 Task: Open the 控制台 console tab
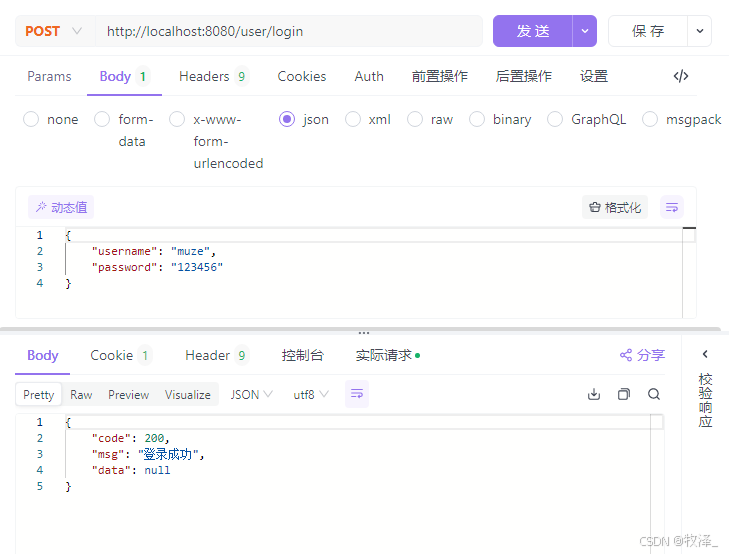[302, 356]
